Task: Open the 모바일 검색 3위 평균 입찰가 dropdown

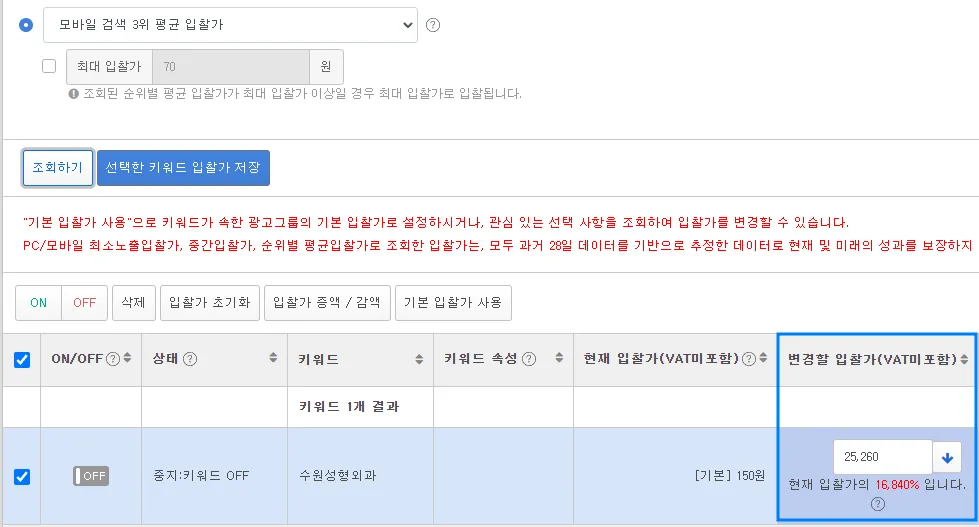Action: click(230, 25)
